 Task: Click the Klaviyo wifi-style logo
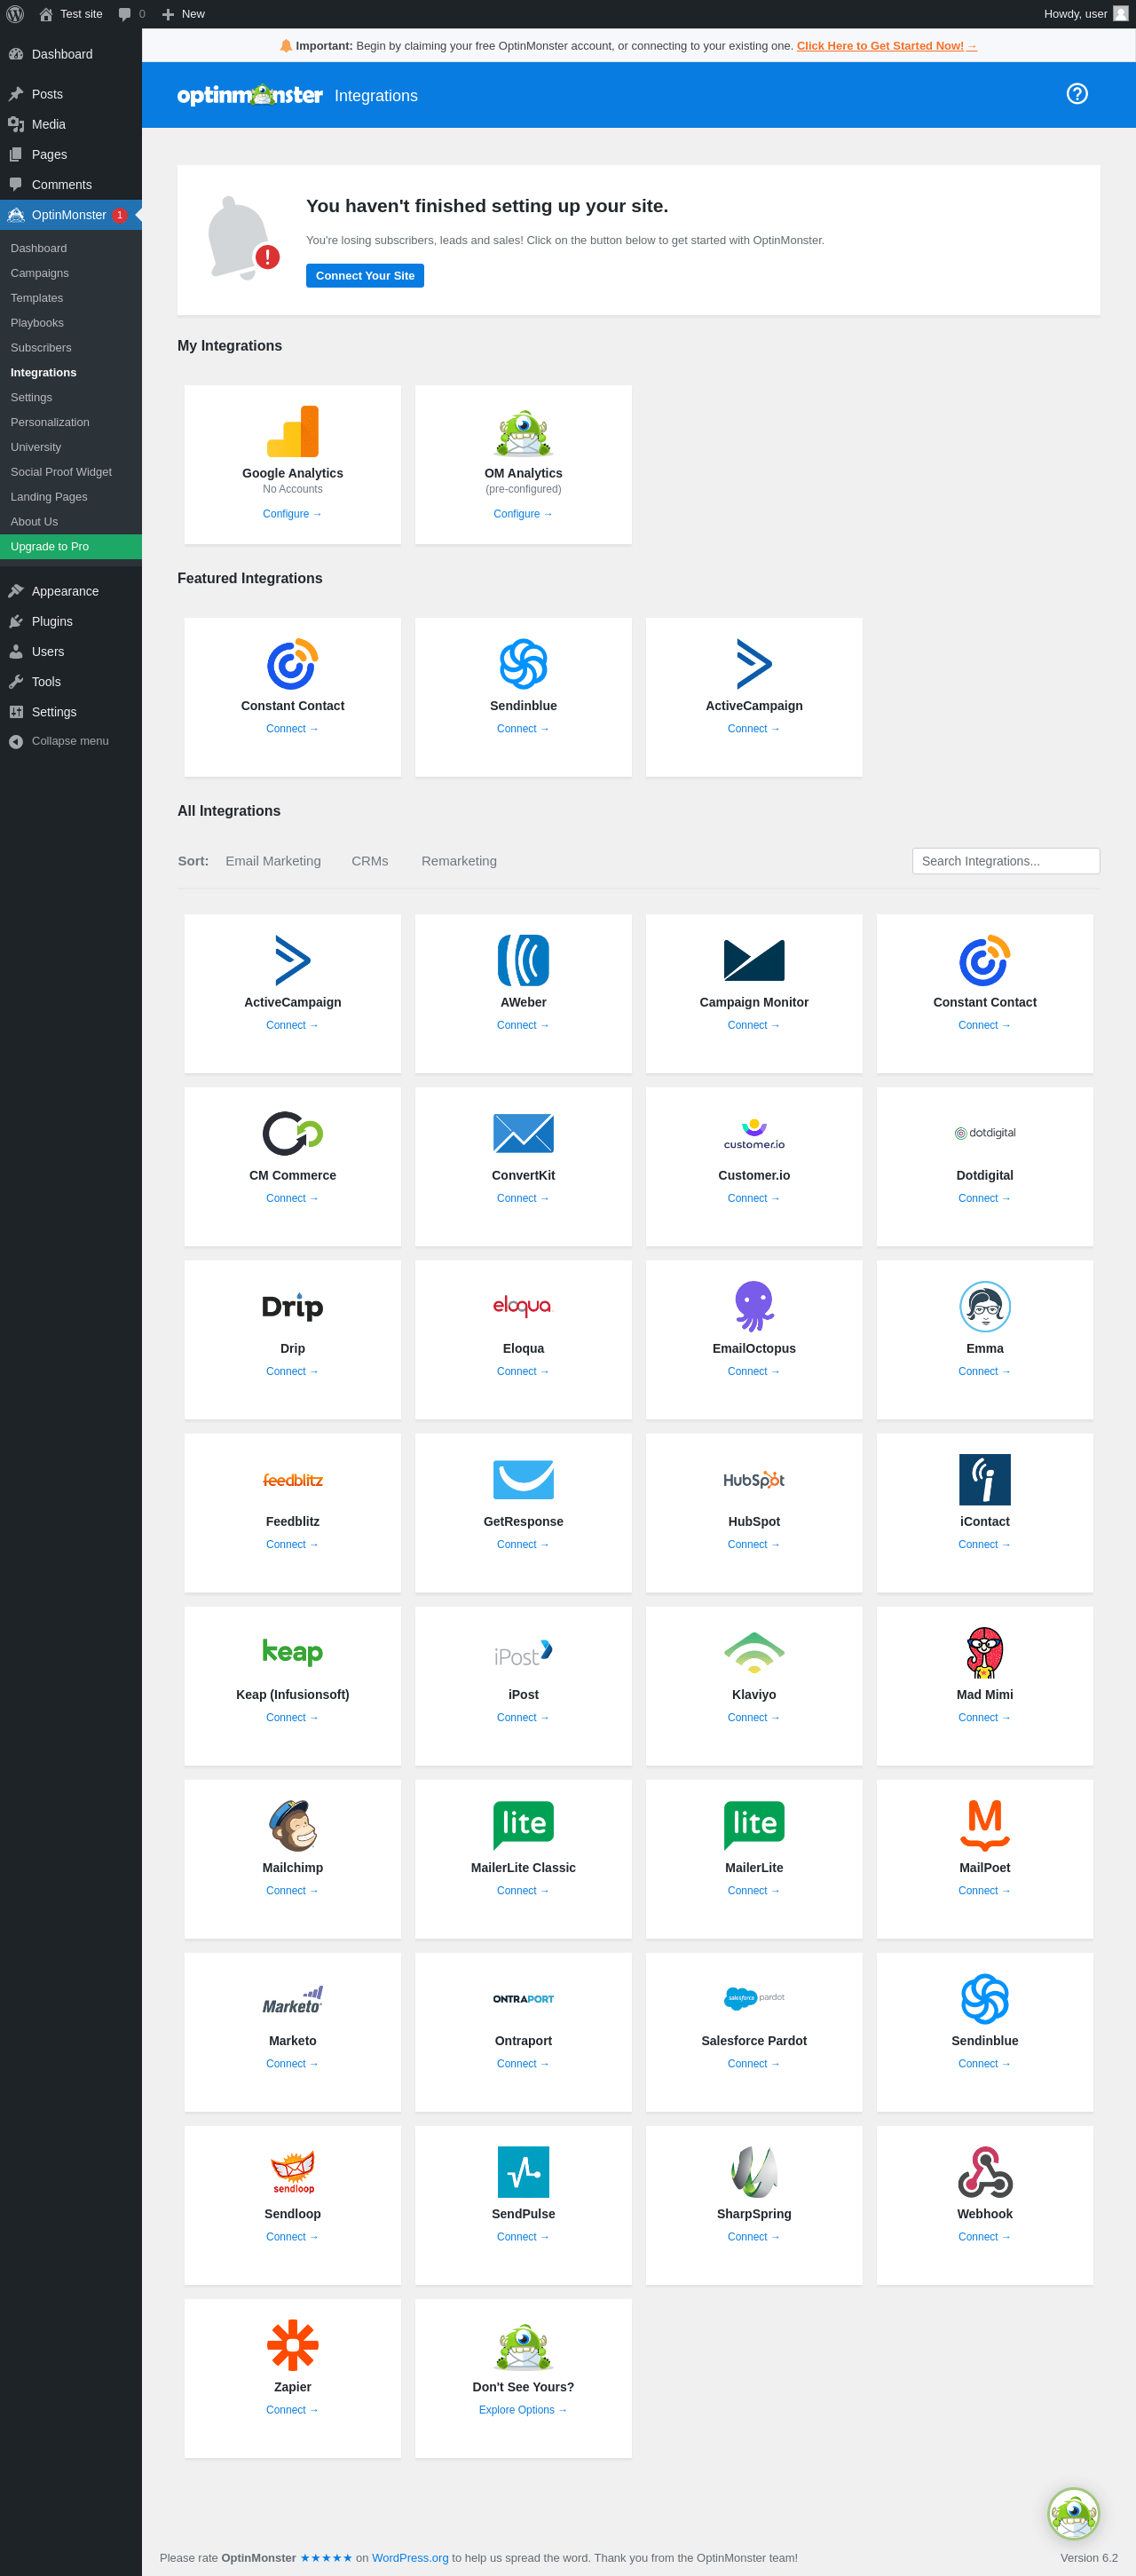coord(754,1652)
